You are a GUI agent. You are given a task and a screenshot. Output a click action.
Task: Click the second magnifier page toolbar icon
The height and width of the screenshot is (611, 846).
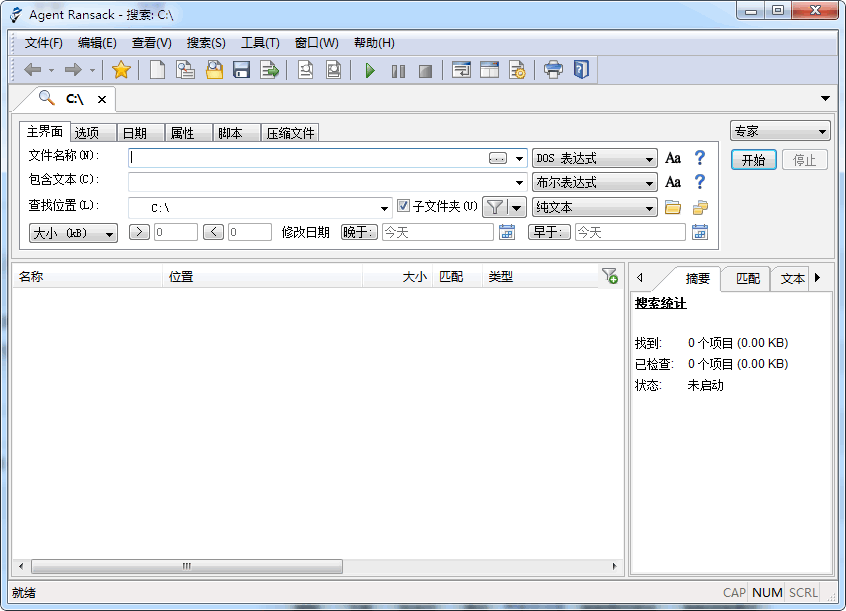click(334, 70)
